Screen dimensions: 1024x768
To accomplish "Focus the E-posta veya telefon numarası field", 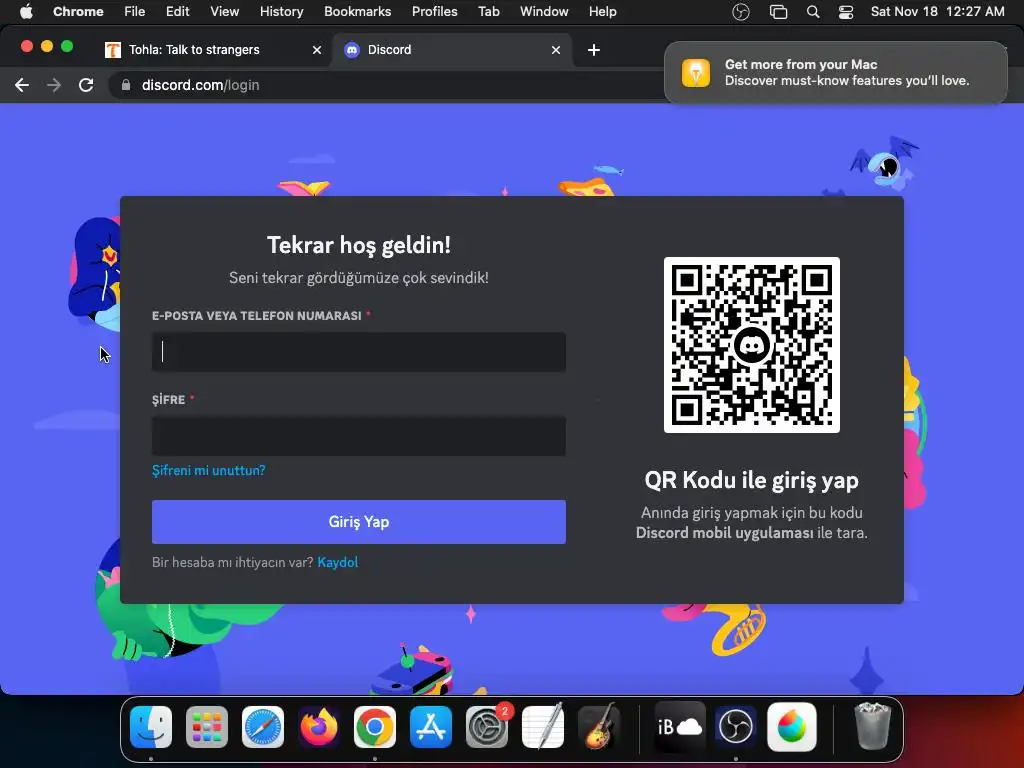I will click(359, 352).
